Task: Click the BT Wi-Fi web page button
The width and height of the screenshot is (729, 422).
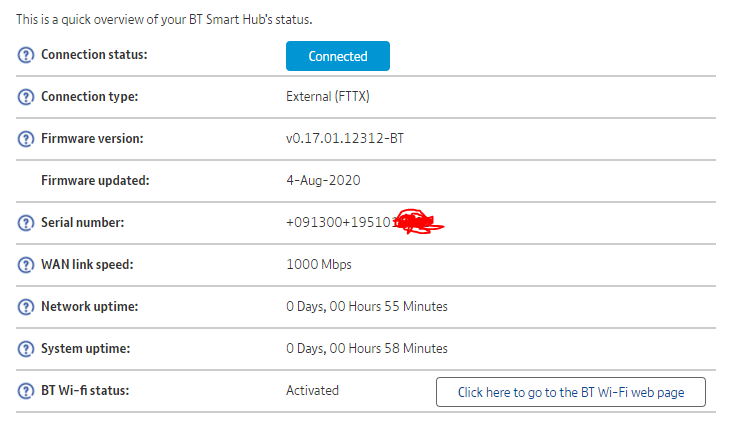Action: click(570, 392)
